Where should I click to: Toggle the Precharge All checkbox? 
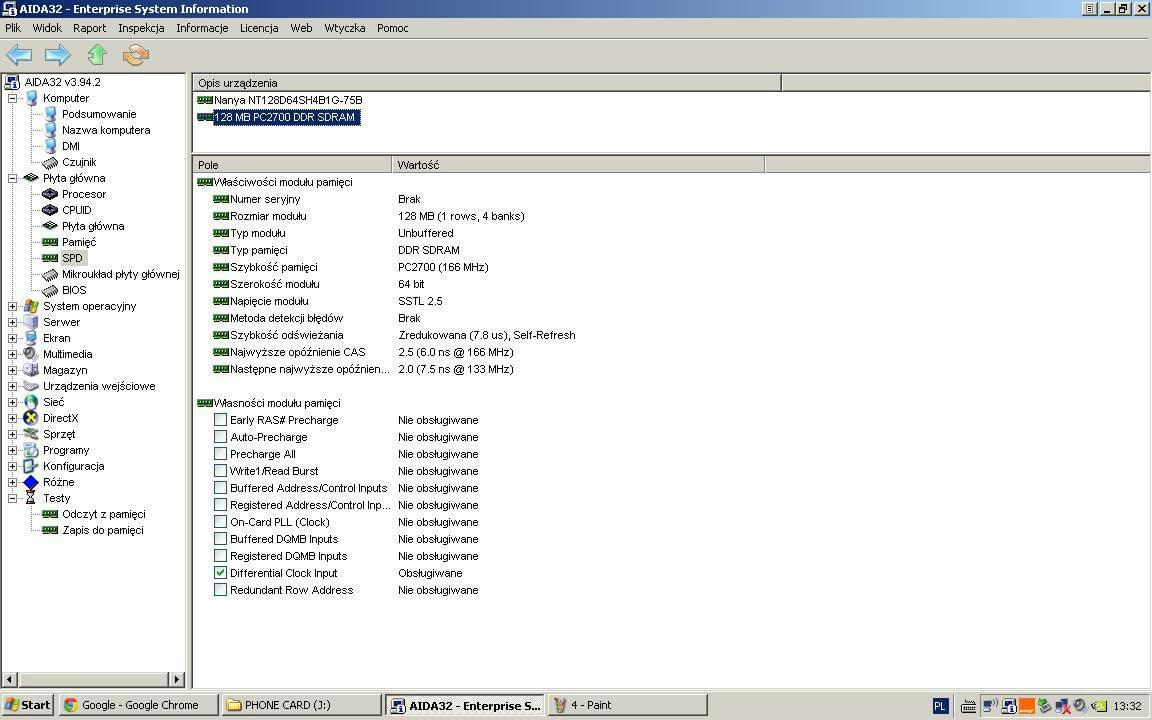(220, 453)
